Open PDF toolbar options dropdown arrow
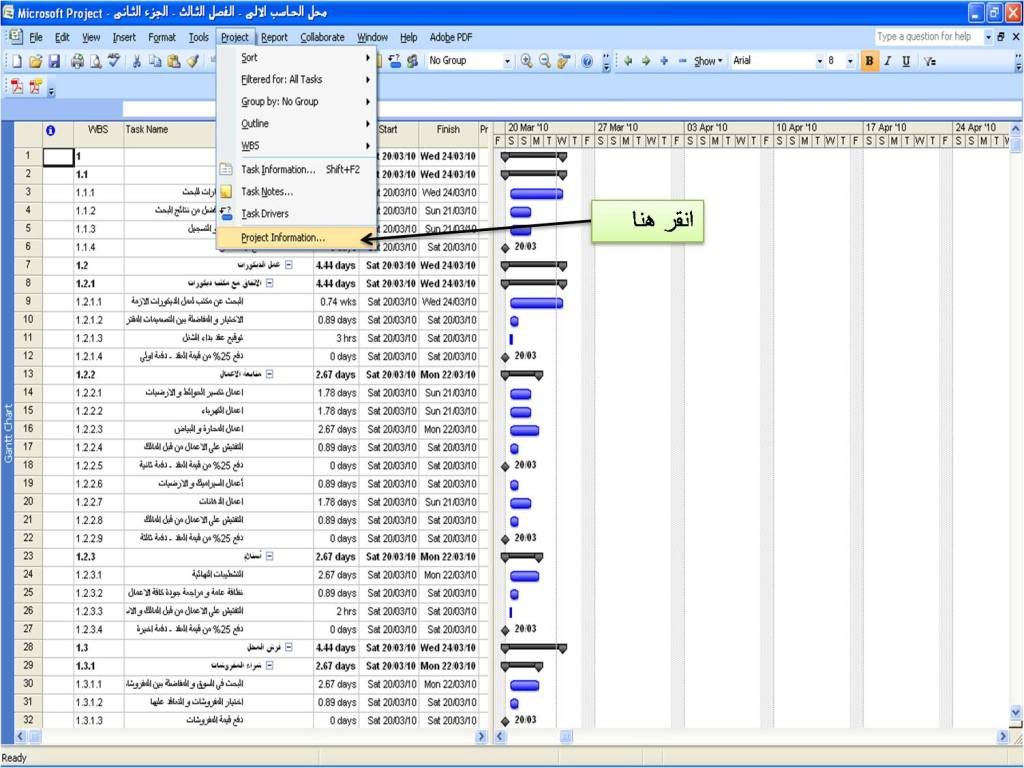The height and width of the screenshot is (768, 1024). tap(52, 91)
